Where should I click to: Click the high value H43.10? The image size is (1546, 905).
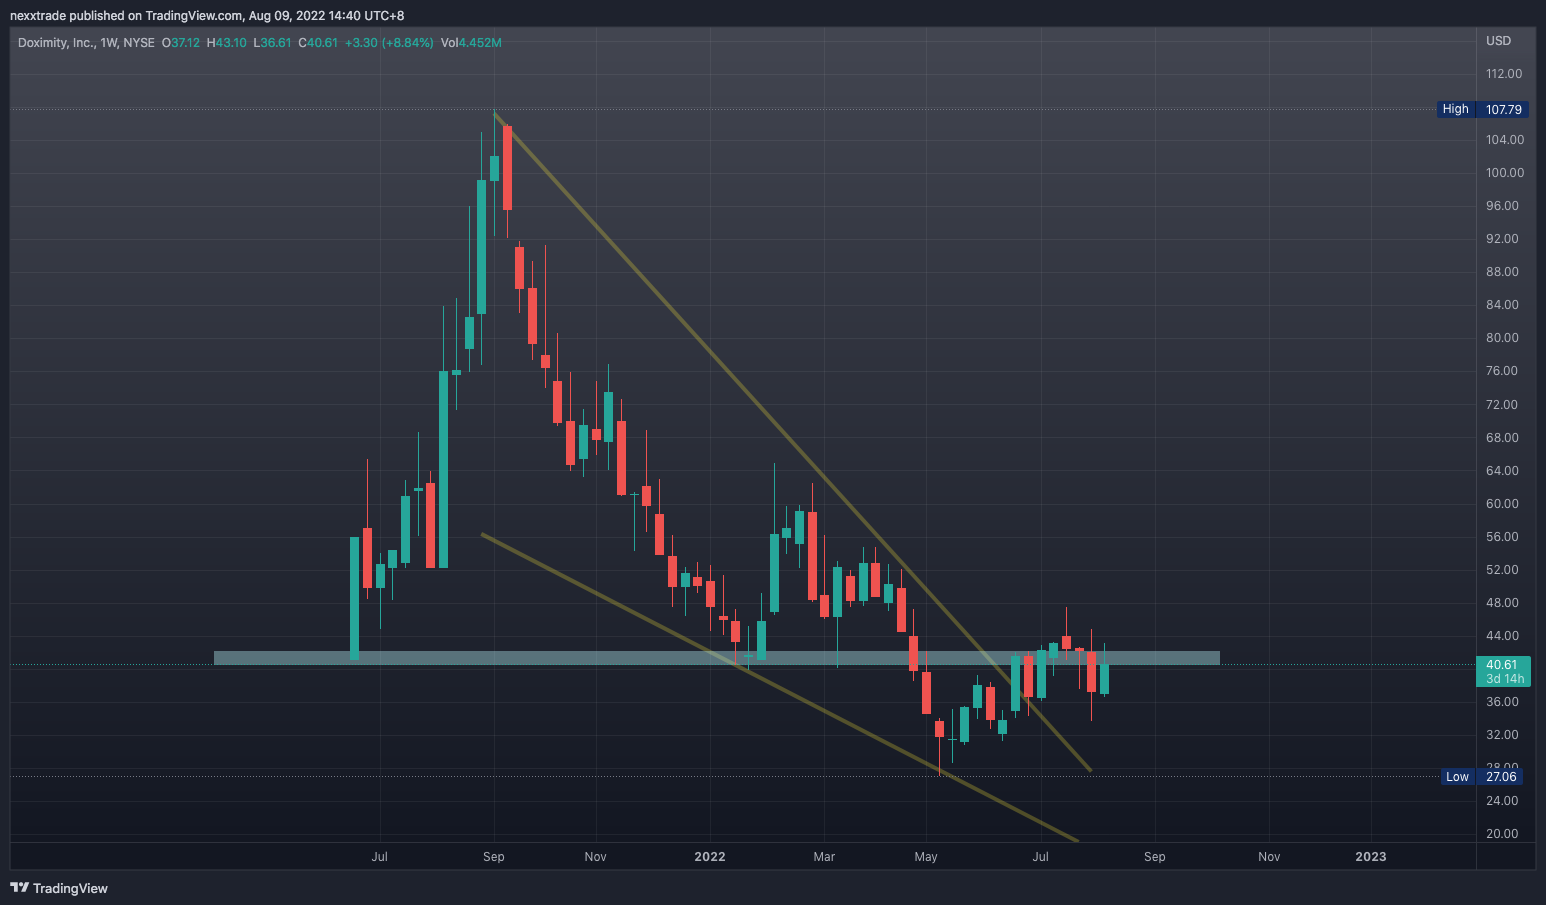click(x=227, y=43)
